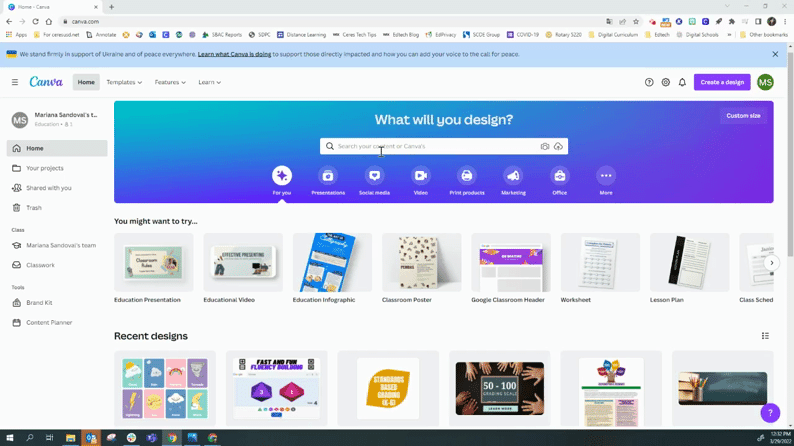The height and width of the screenshot is (446, 794).
Task: Open Windows Start menu
Action: point(9,437)
